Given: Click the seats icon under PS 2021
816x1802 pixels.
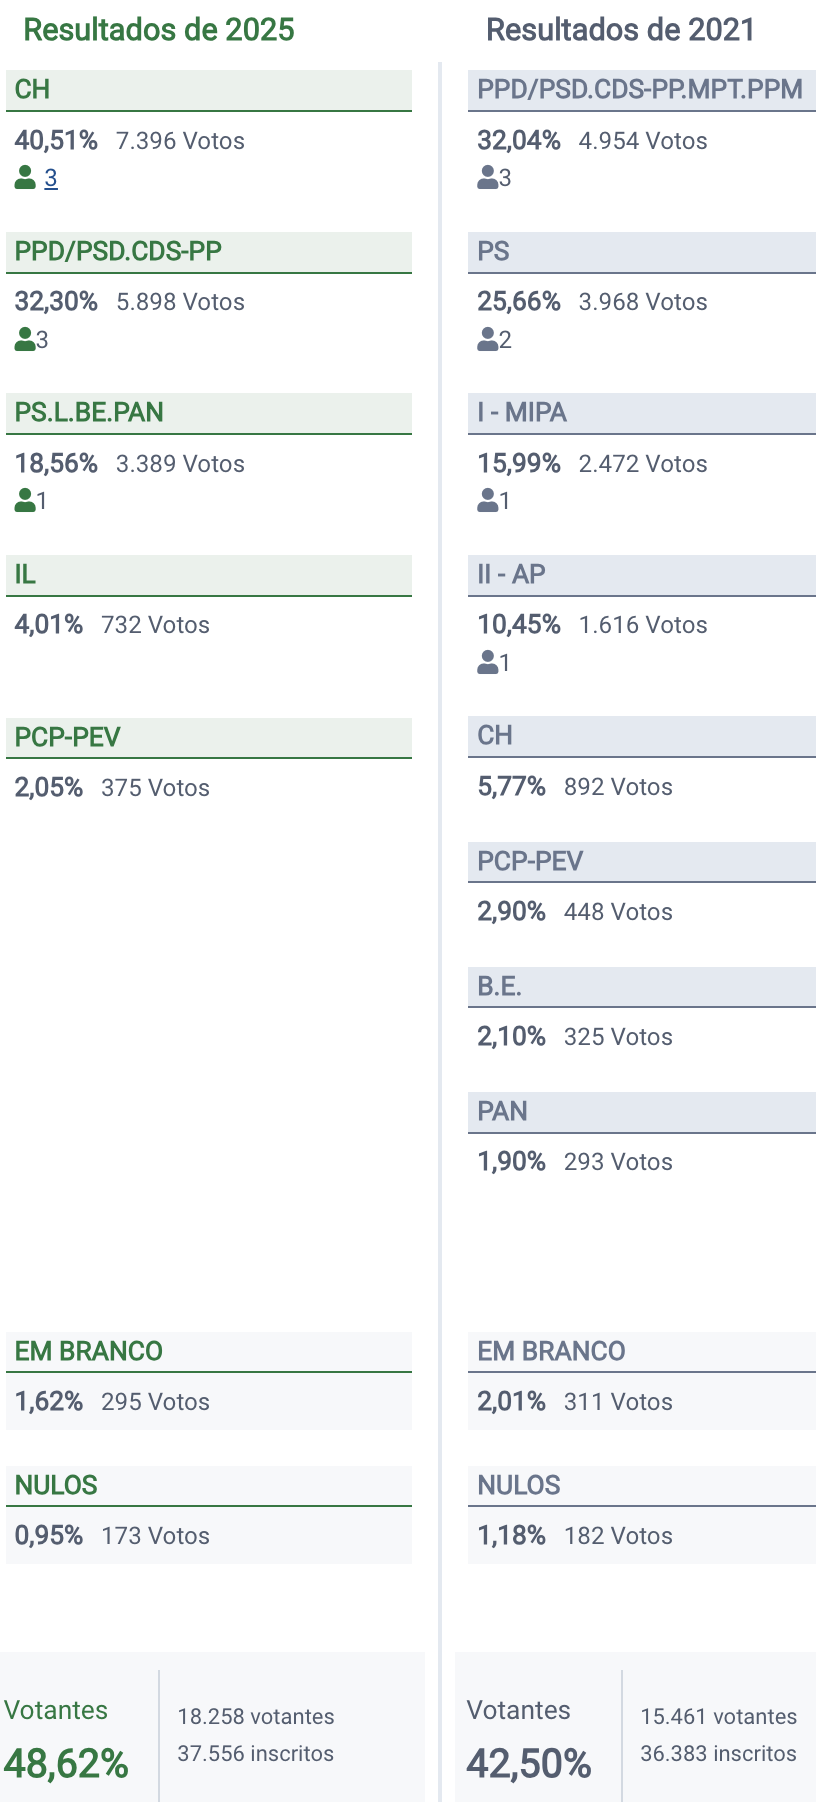Looking at the screenshot, I should coord(488,340).
